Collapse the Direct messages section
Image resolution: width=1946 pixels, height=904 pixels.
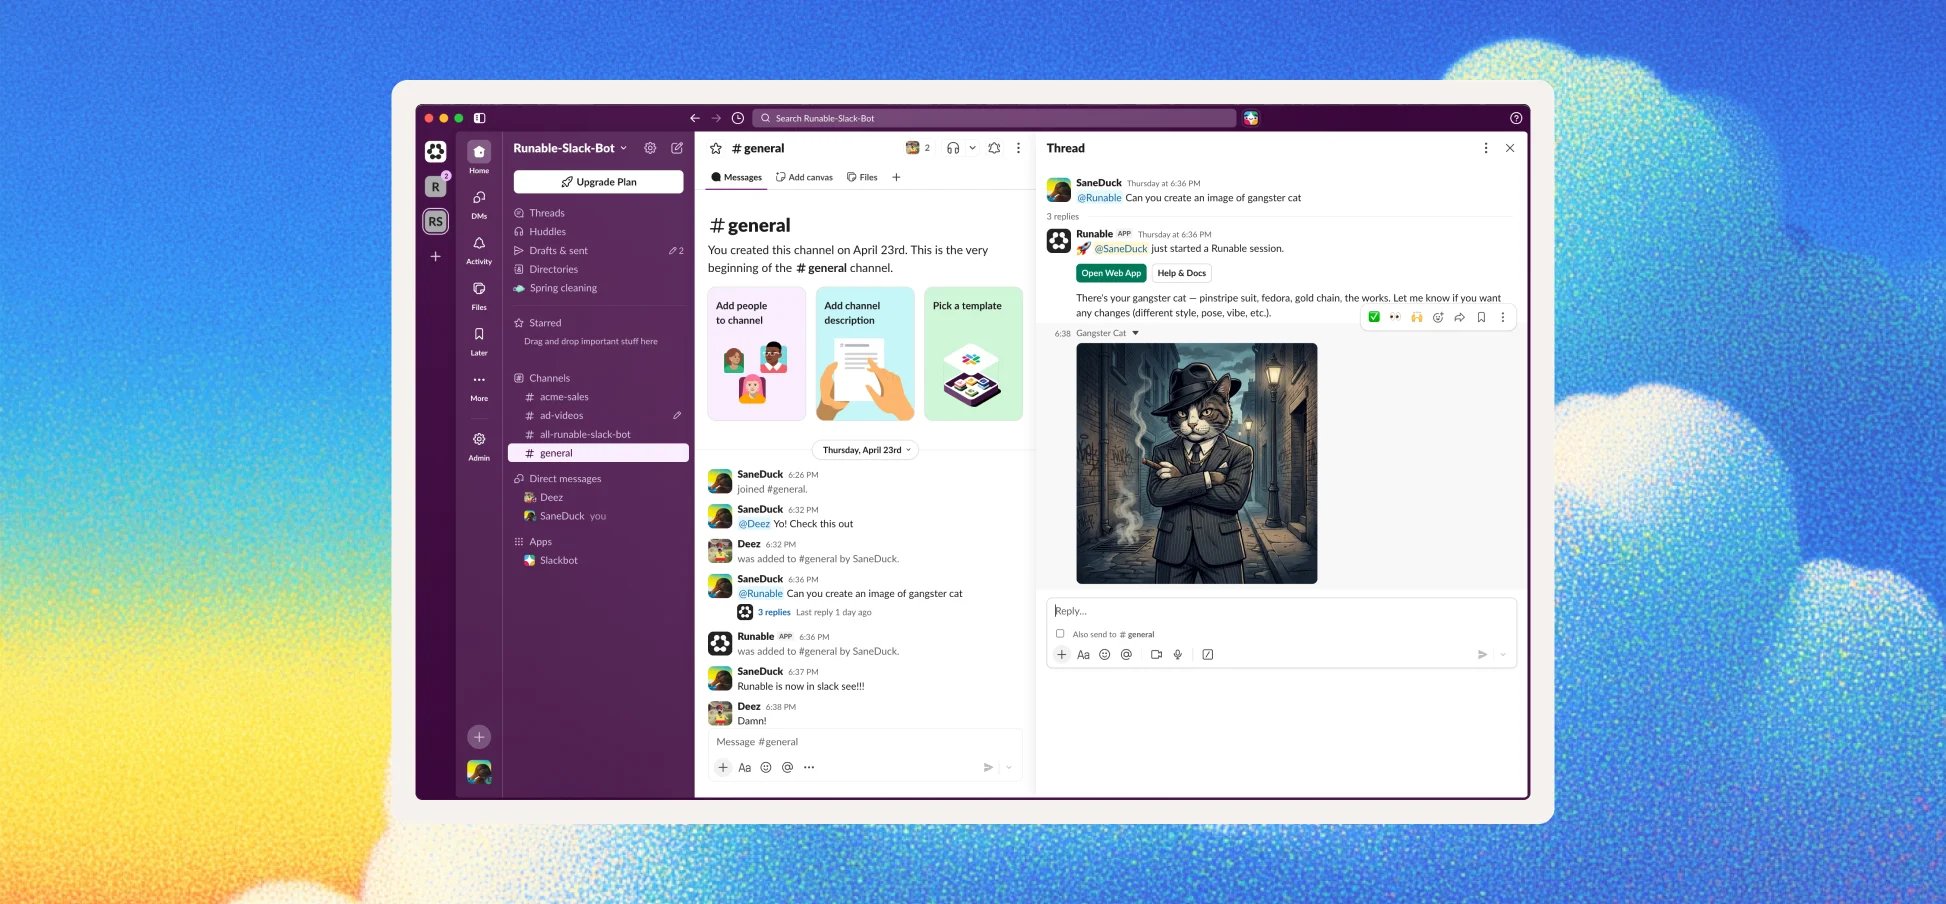coord(558,478)
